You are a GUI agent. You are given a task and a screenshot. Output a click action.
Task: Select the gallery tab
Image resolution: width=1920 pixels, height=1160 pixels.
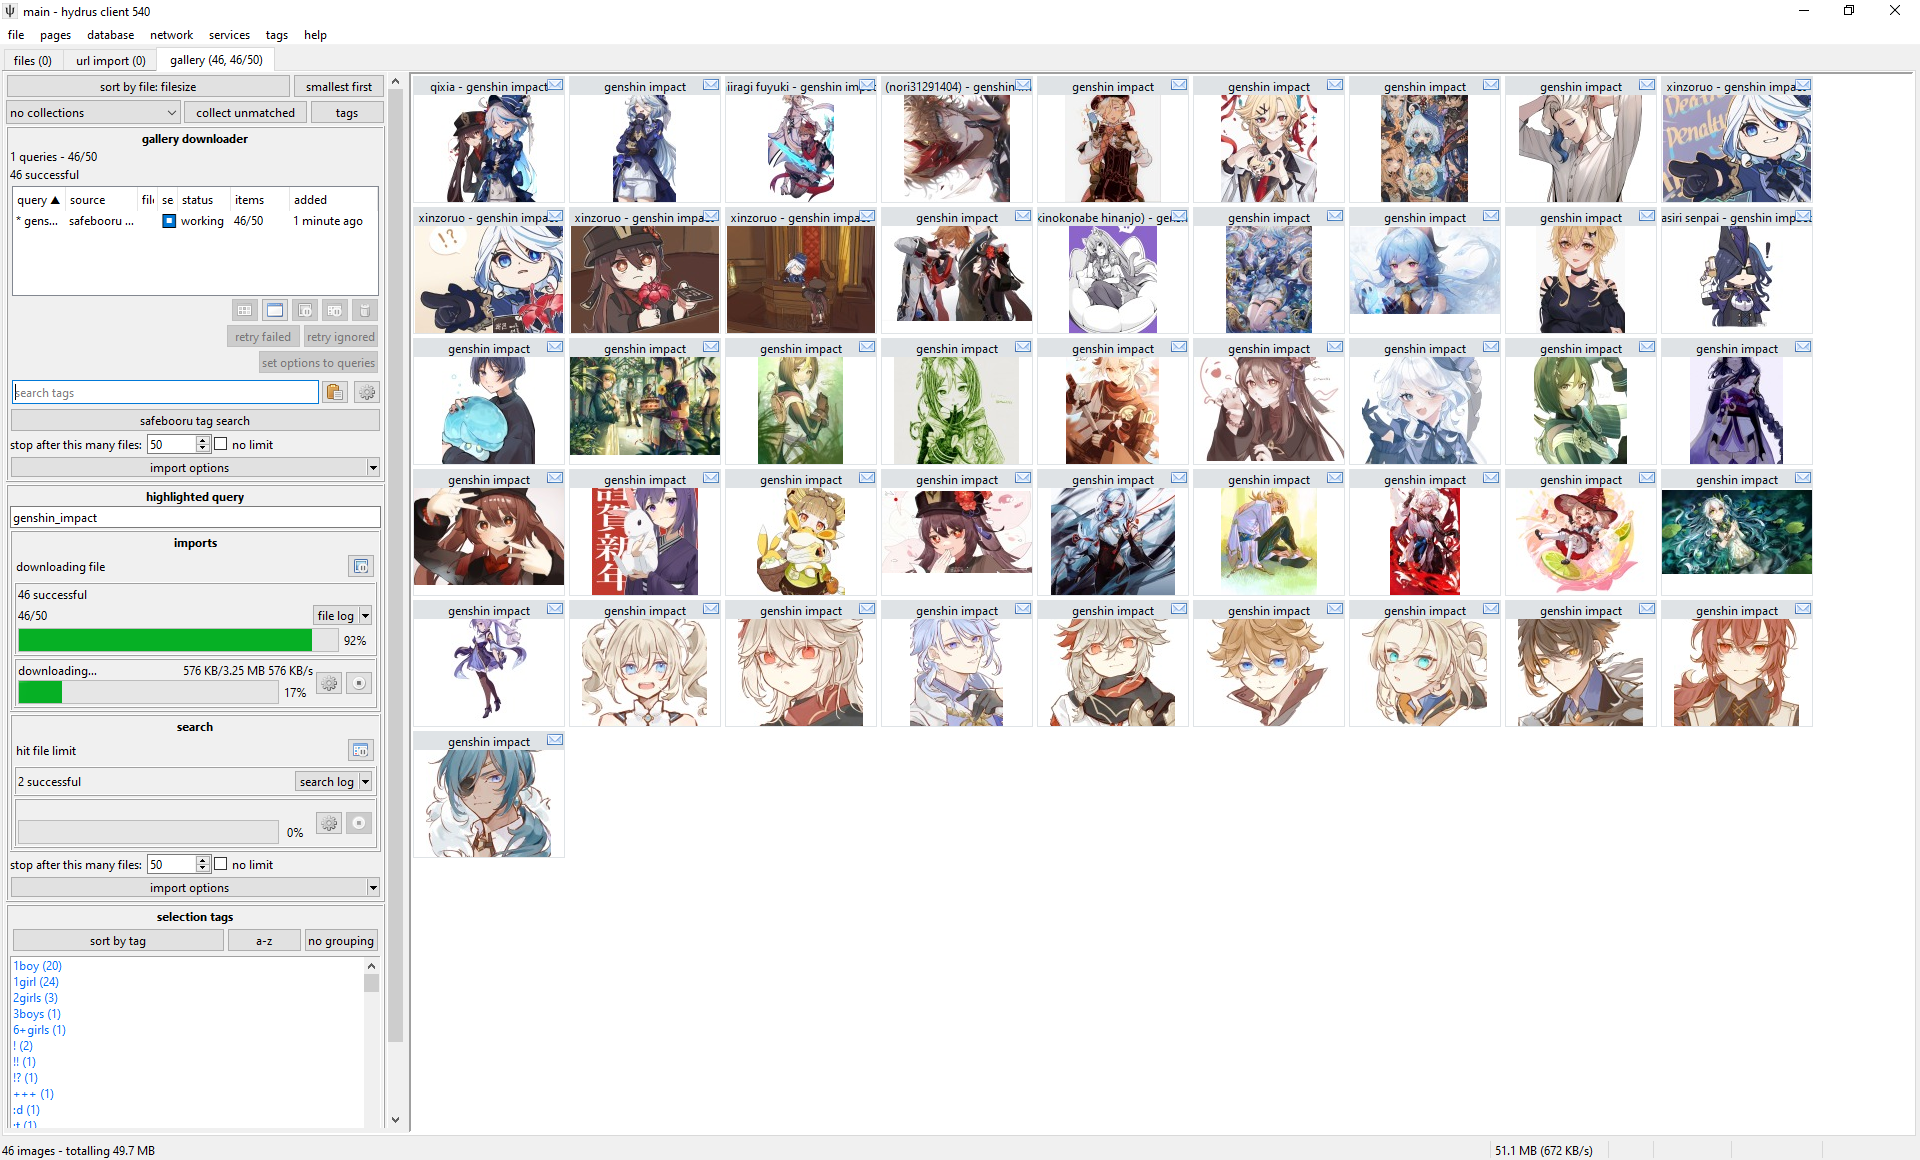[x=217, y=59]
